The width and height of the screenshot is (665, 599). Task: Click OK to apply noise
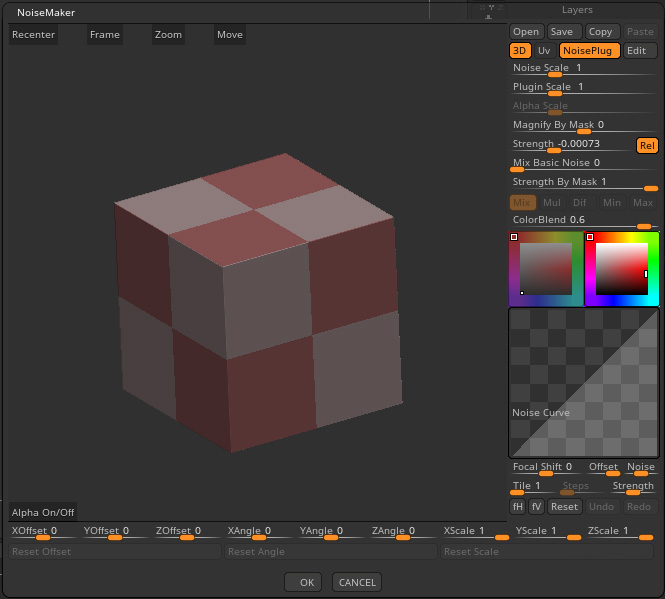306,583
